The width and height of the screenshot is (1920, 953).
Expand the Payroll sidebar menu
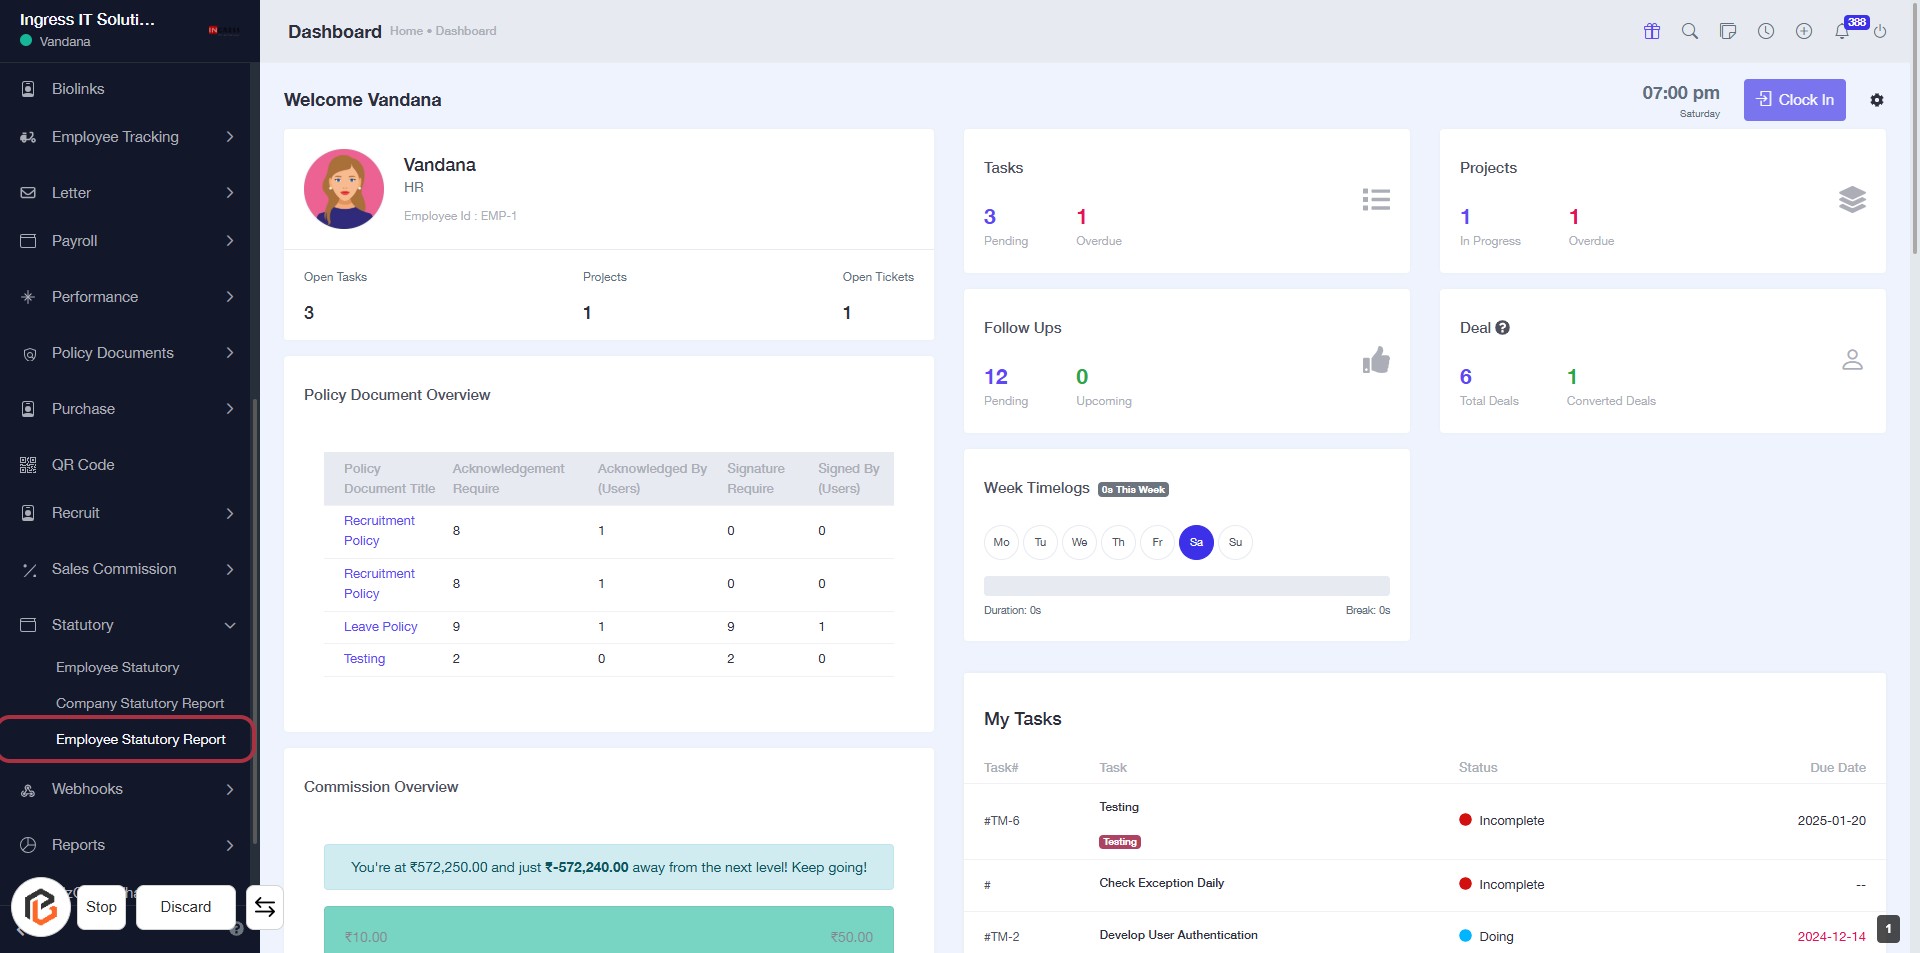128,241
